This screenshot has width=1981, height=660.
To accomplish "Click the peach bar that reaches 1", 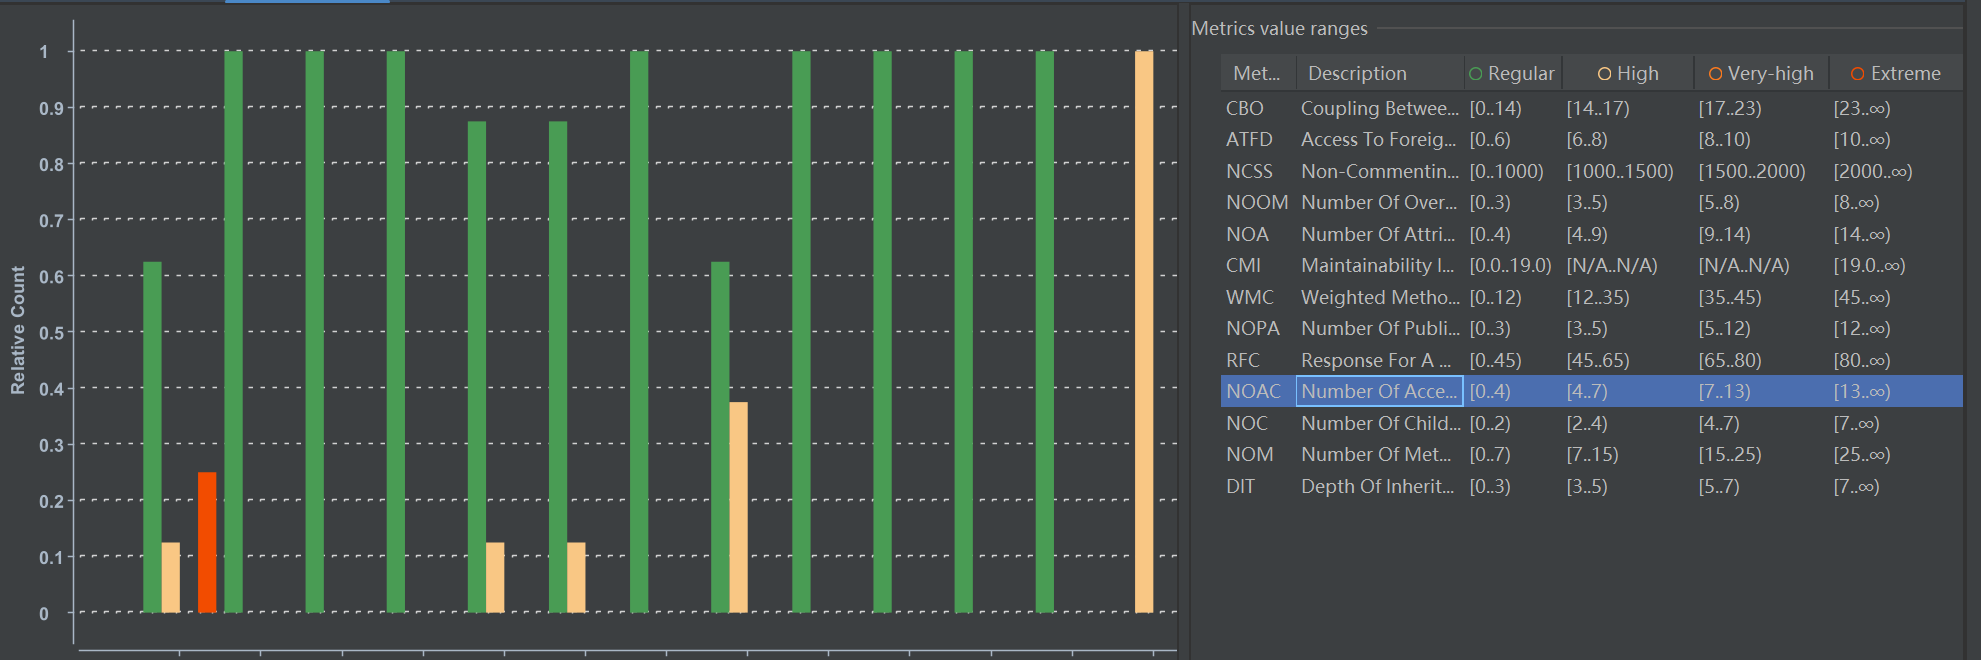I will coord(1144,331).
